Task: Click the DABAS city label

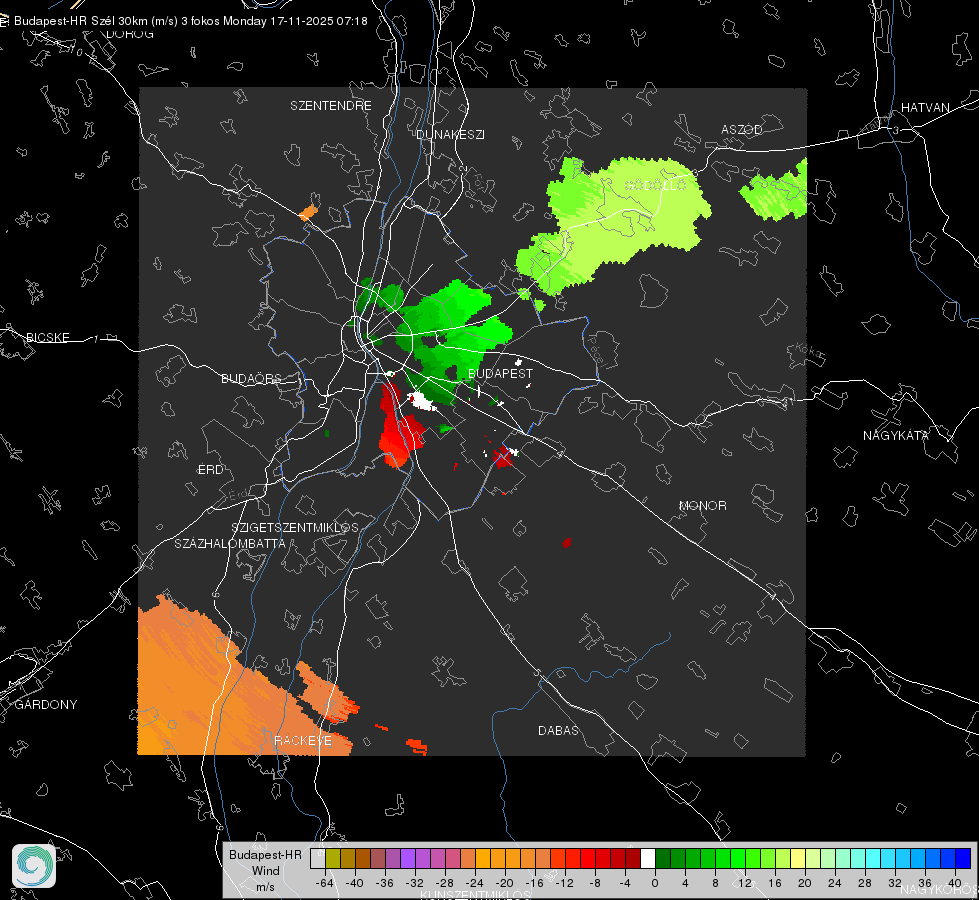Action: coord(558,731)
